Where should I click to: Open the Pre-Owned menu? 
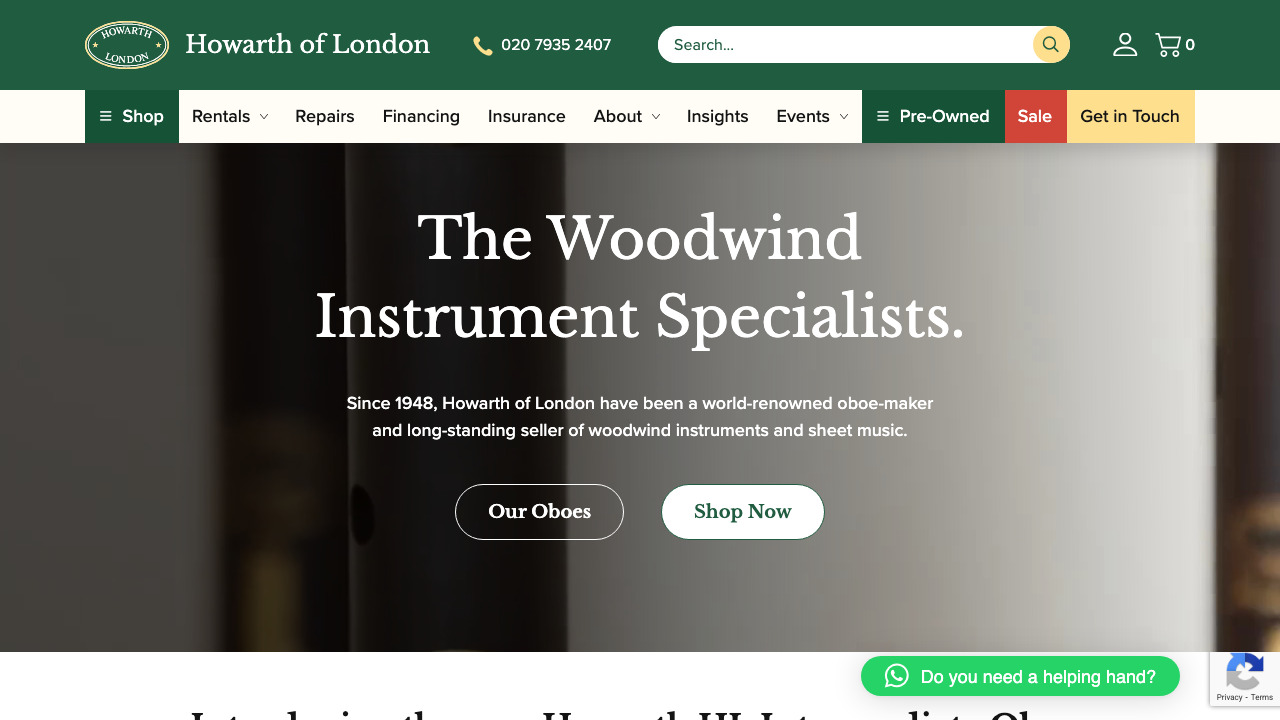(933, 116)
